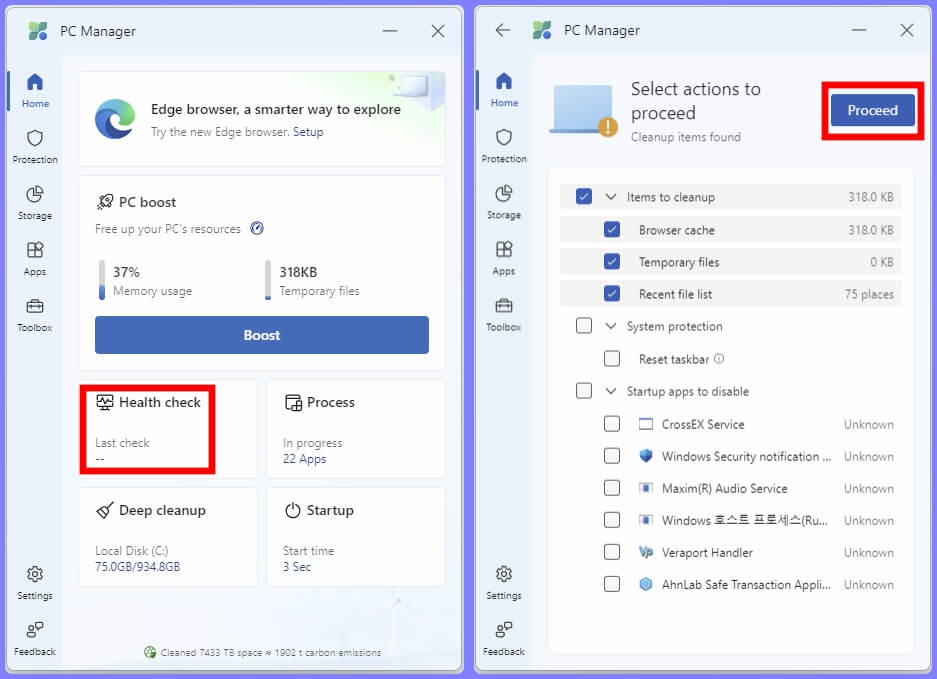Check the CrossEX Service checkbox
This screenshot has width=937, height=679.
pos(612,424)
